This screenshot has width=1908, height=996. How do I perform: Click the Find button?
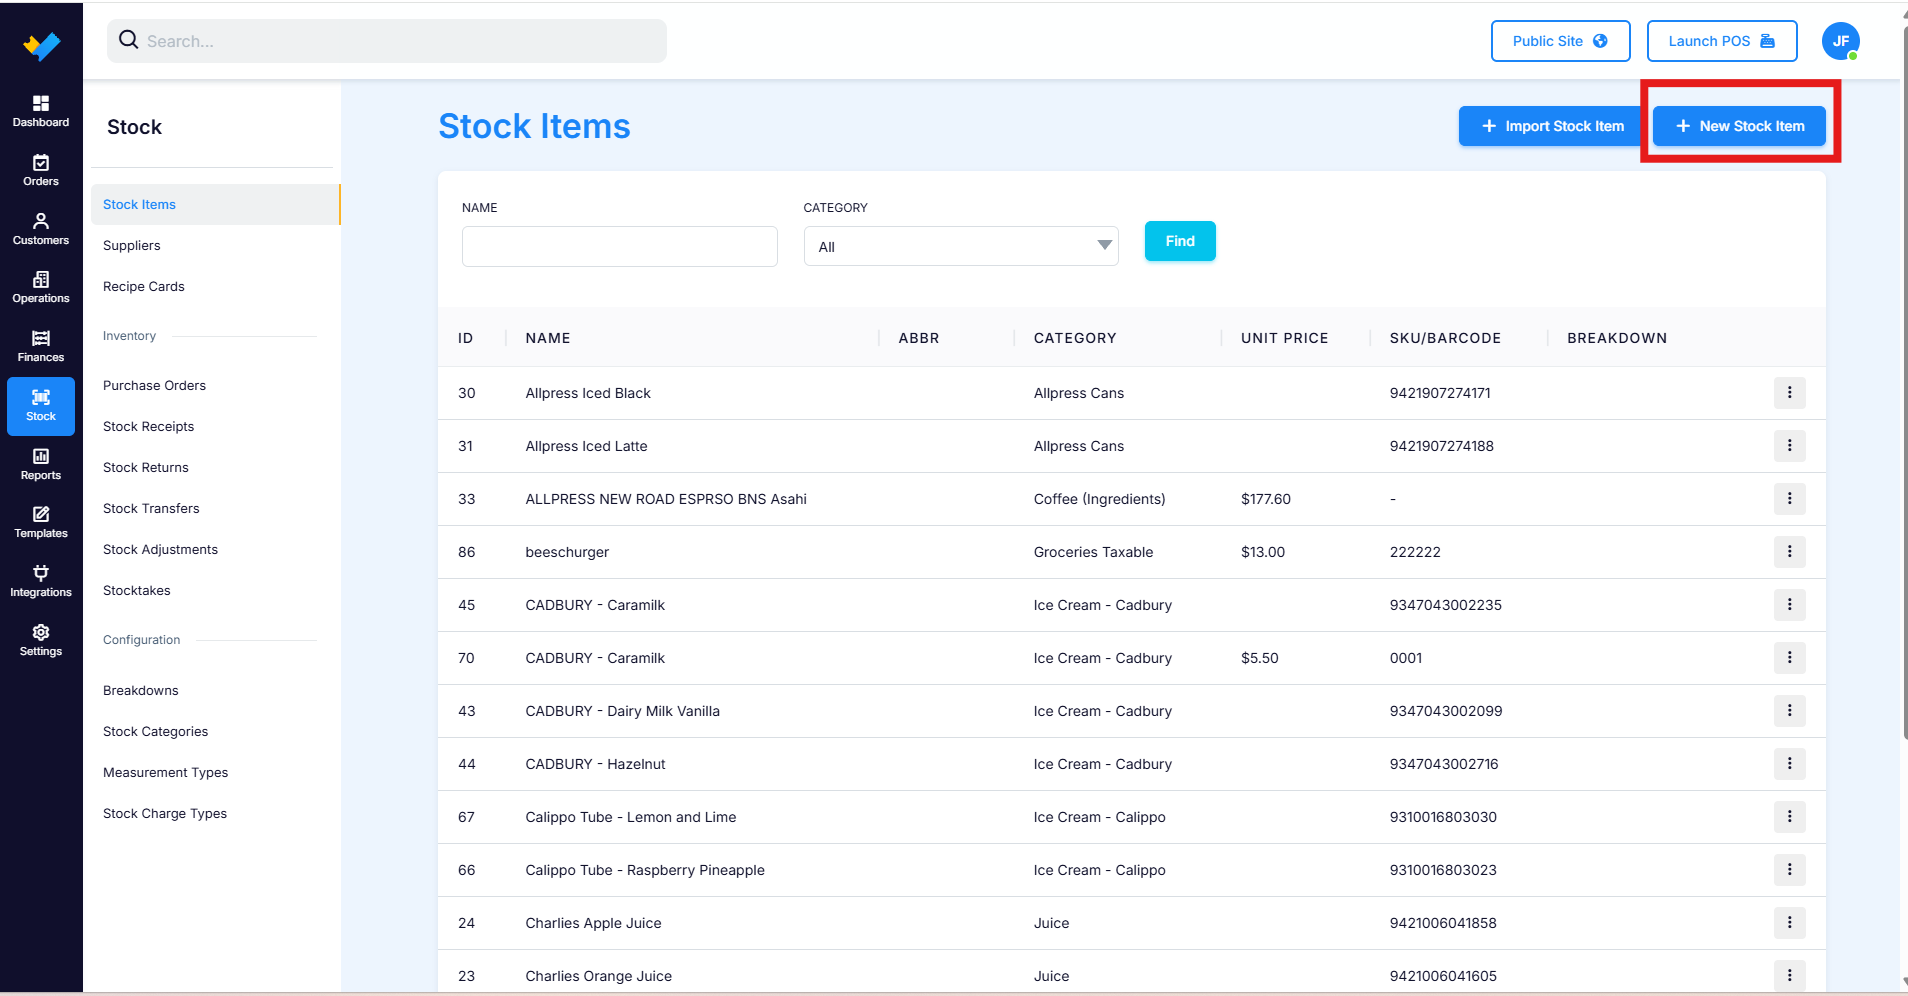[x=1180, y=241]
